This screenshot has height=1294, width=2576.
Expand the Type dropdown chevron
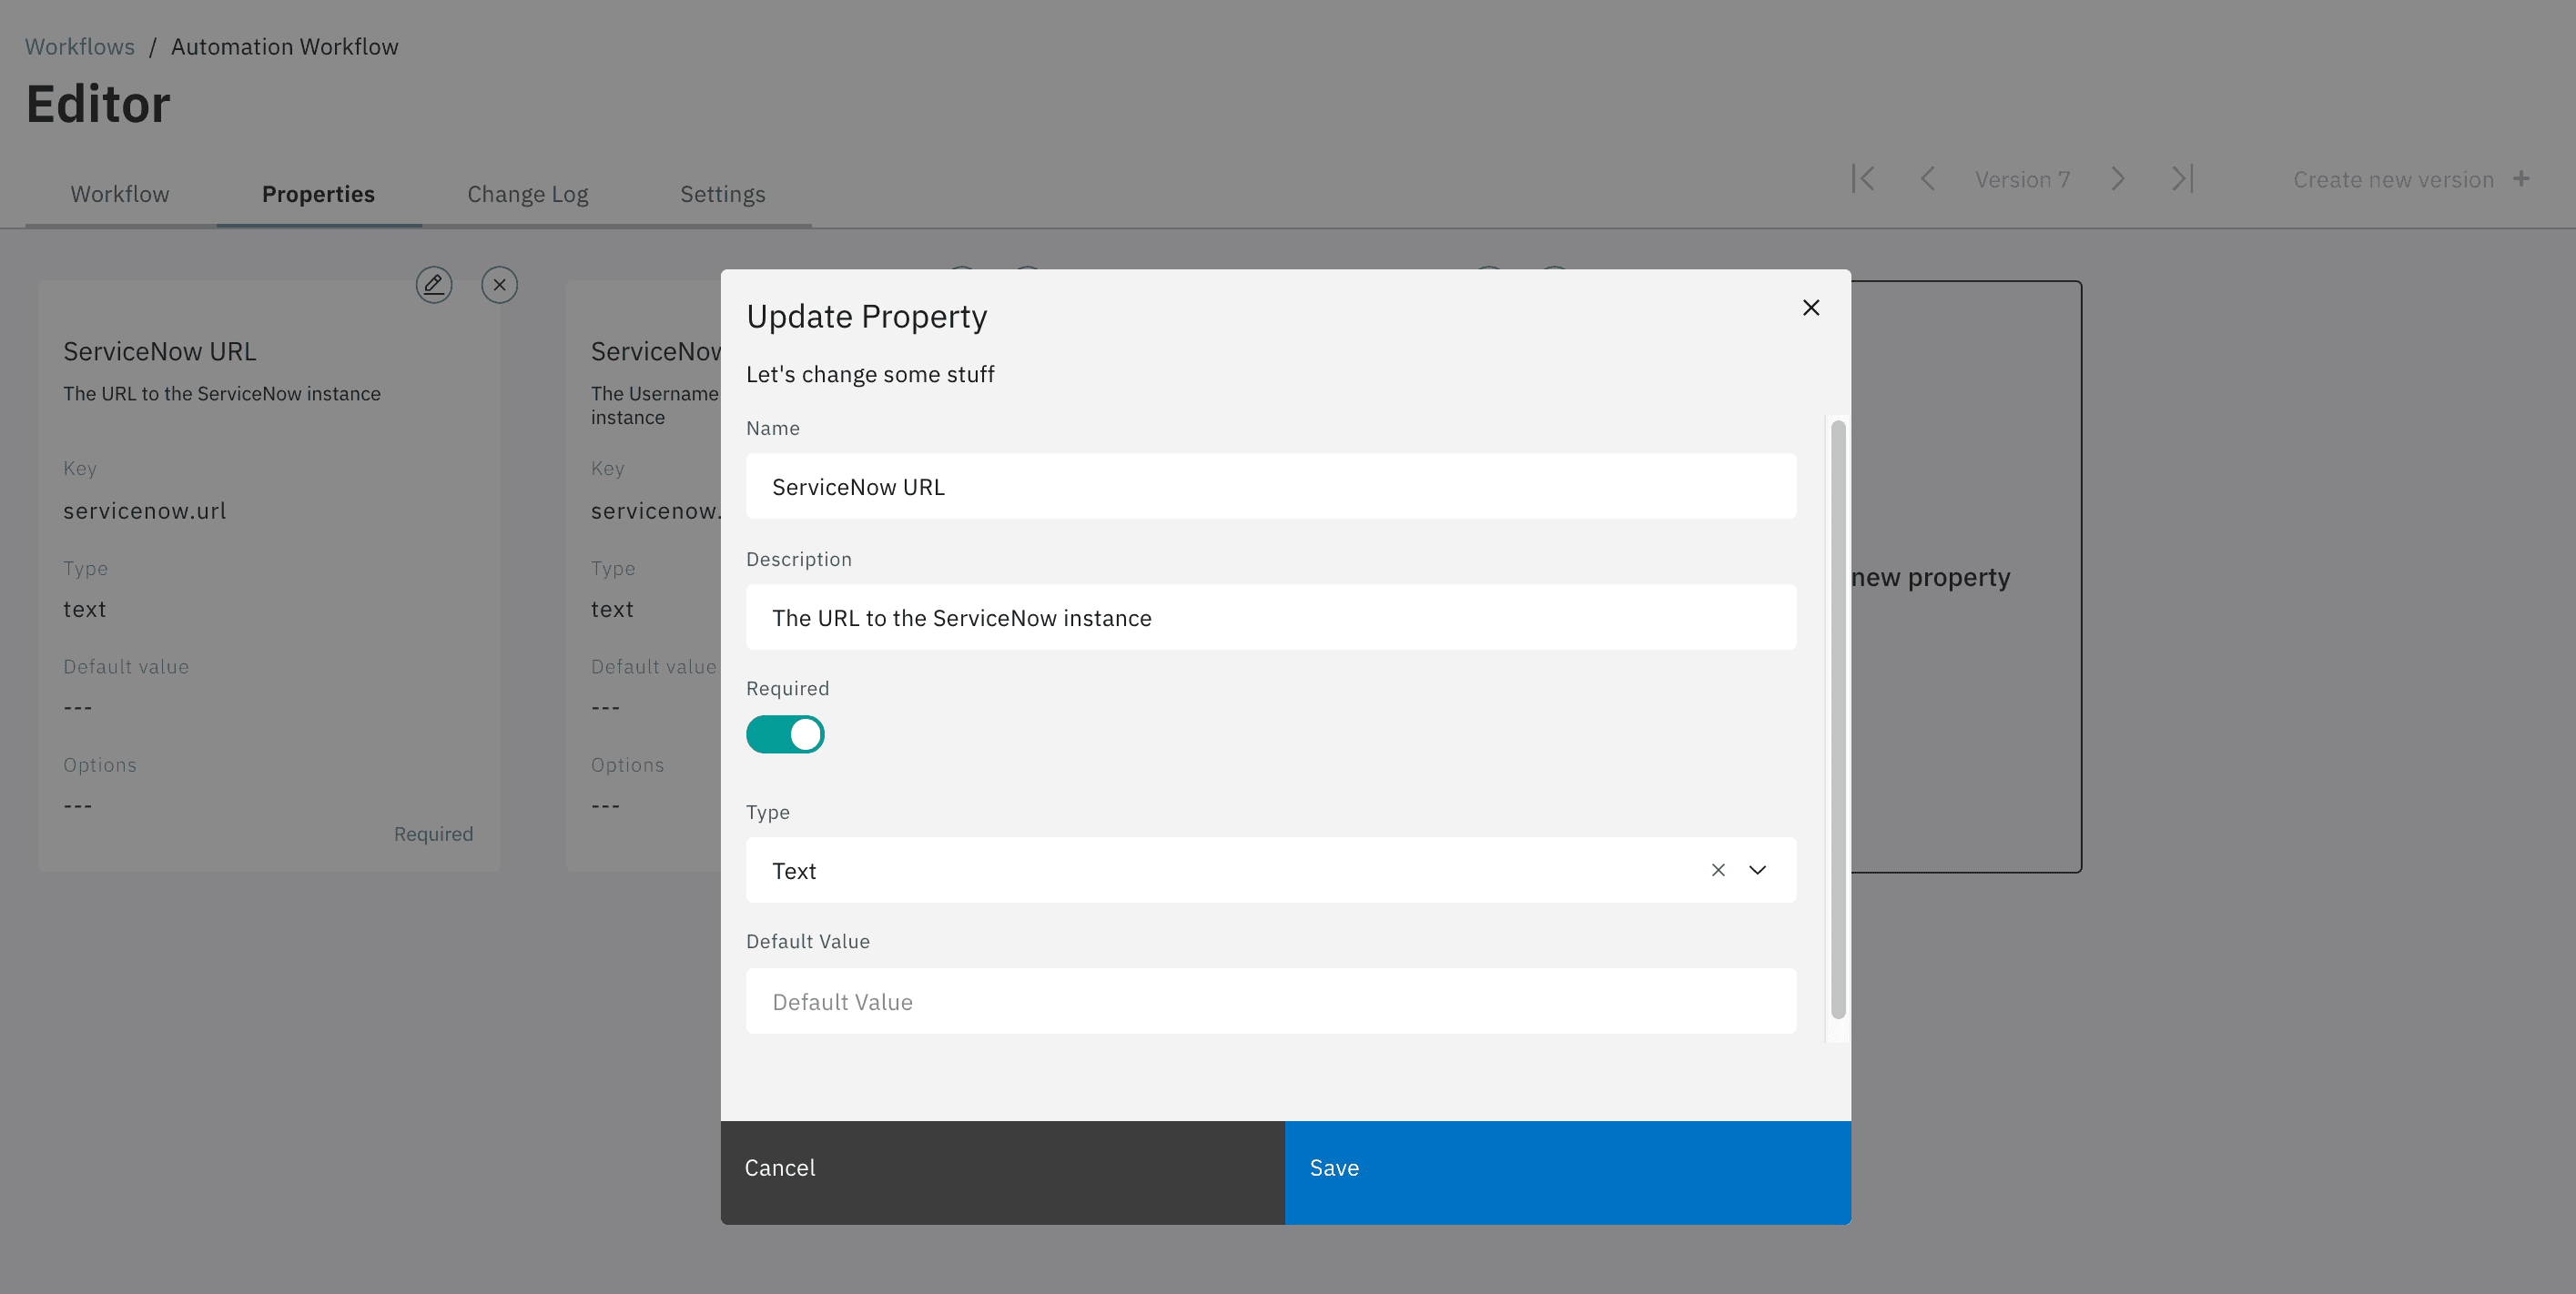click(x=1757, y=870)
